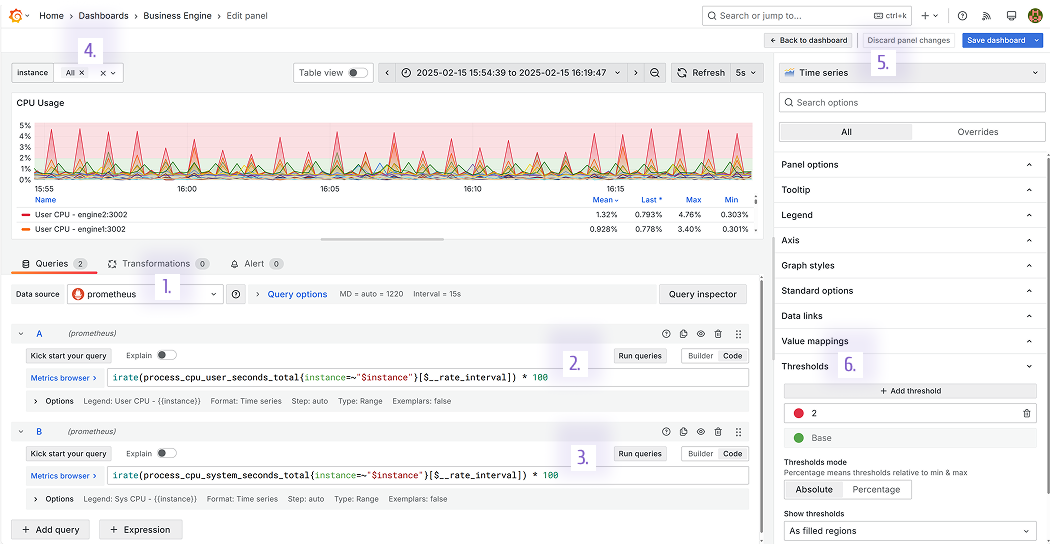
Task: Open the prometheus data source dropdown
Action: pos(145,294)
